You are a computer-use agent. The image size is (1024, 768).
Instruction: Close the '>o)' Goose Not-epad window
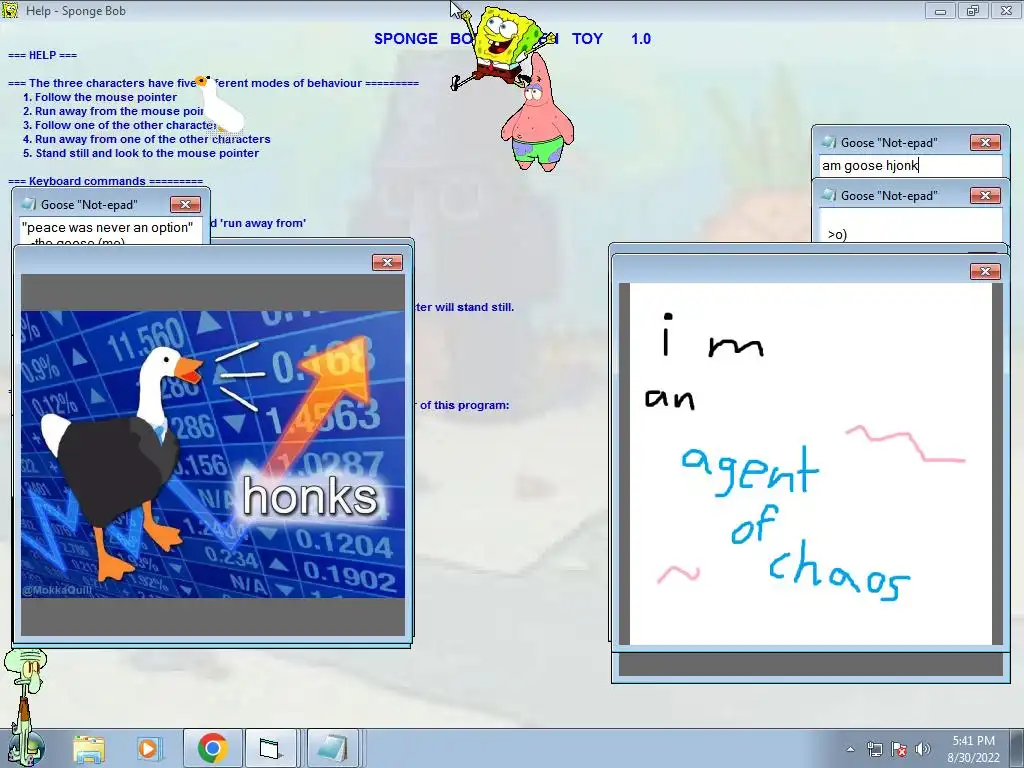(x=985, y=196)
